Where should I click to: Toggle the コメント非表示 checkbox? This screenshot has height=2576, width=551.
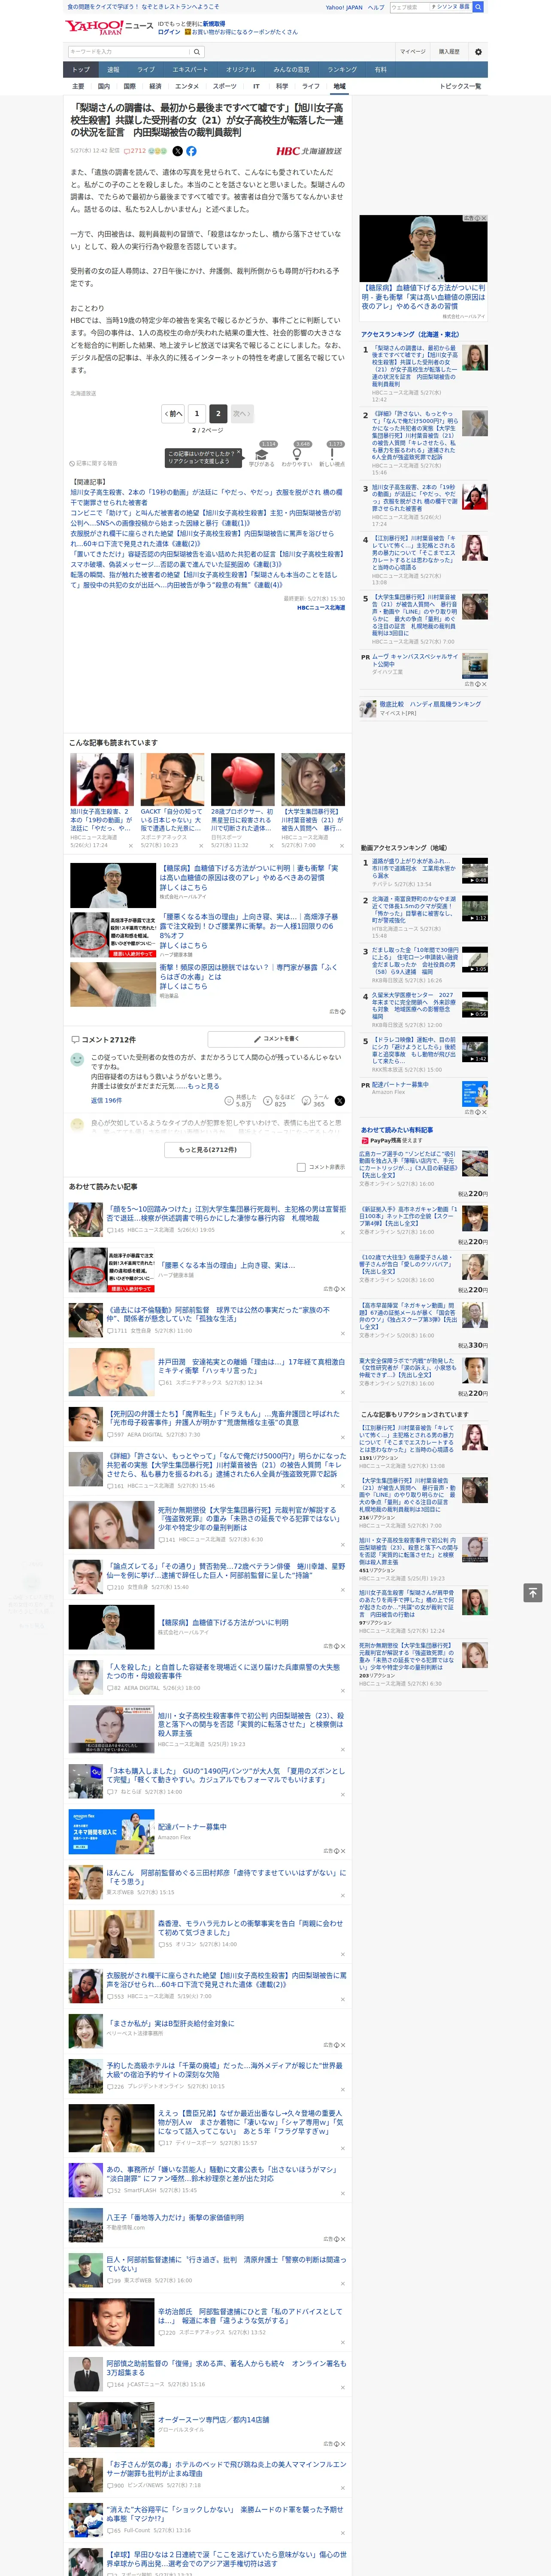[x=301, y=1167]
